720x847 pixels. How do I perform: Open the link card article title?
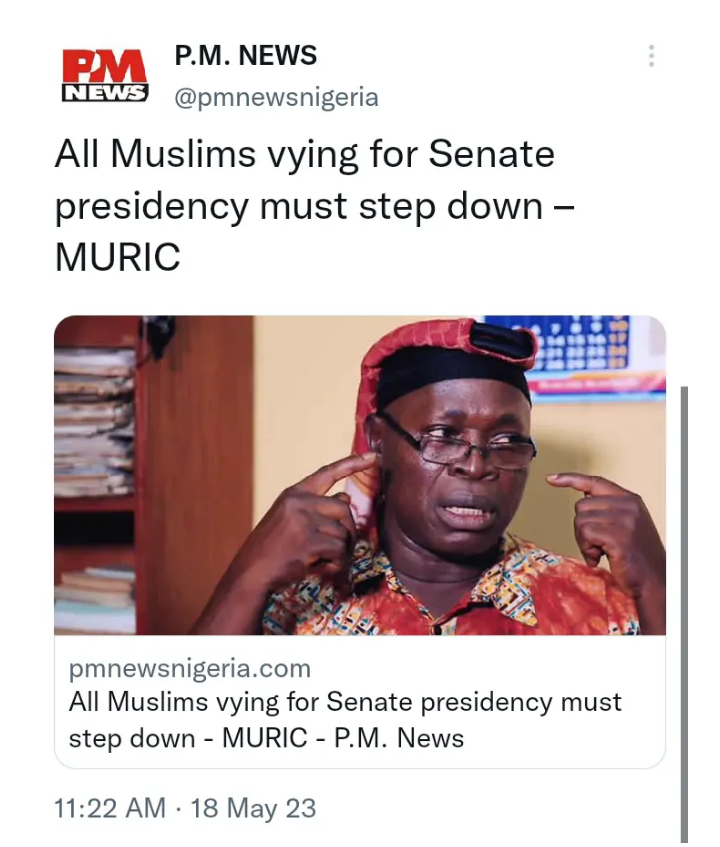(346, 720)
